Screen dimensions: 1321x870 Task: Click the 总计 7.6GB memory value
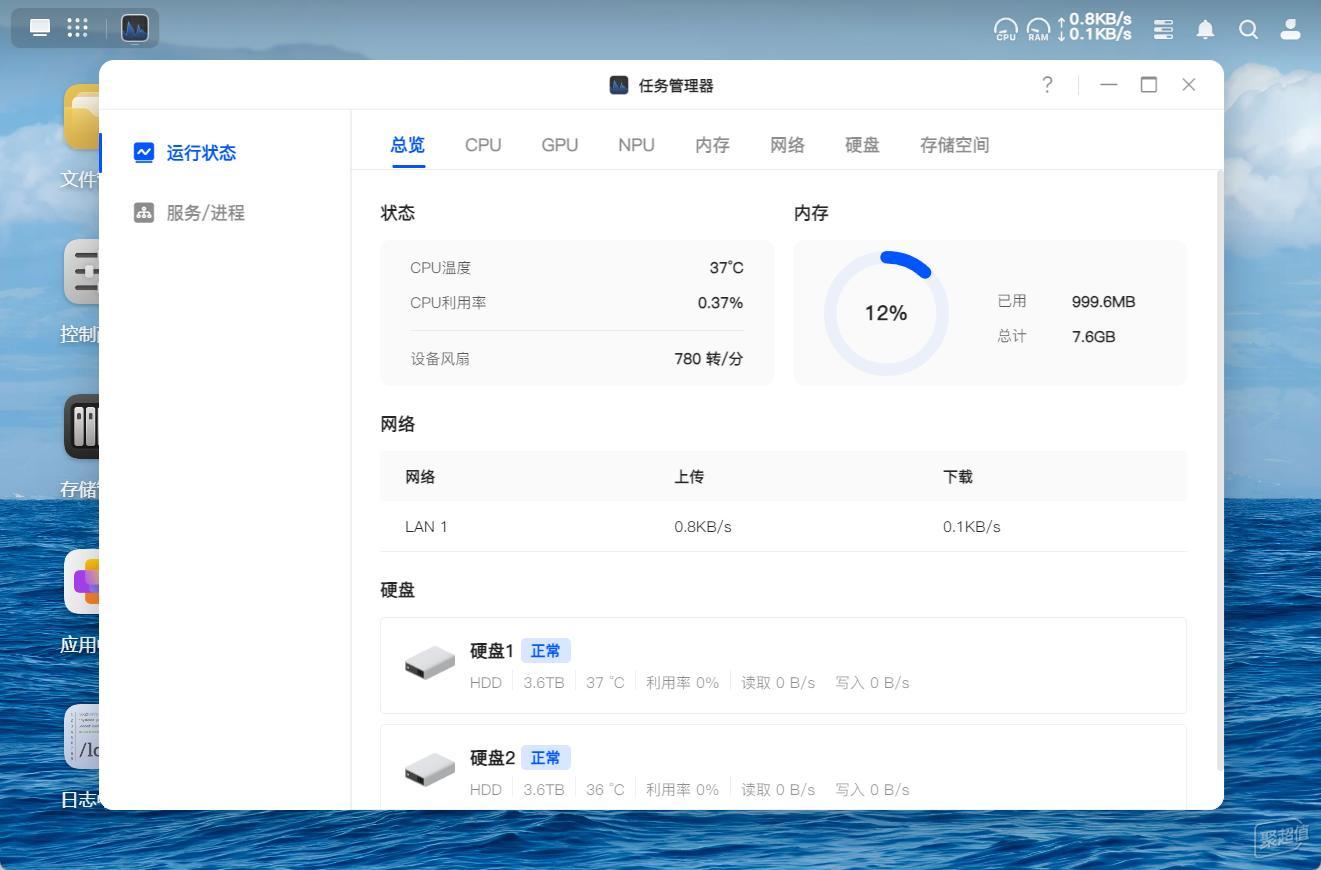click(1093, 336)
